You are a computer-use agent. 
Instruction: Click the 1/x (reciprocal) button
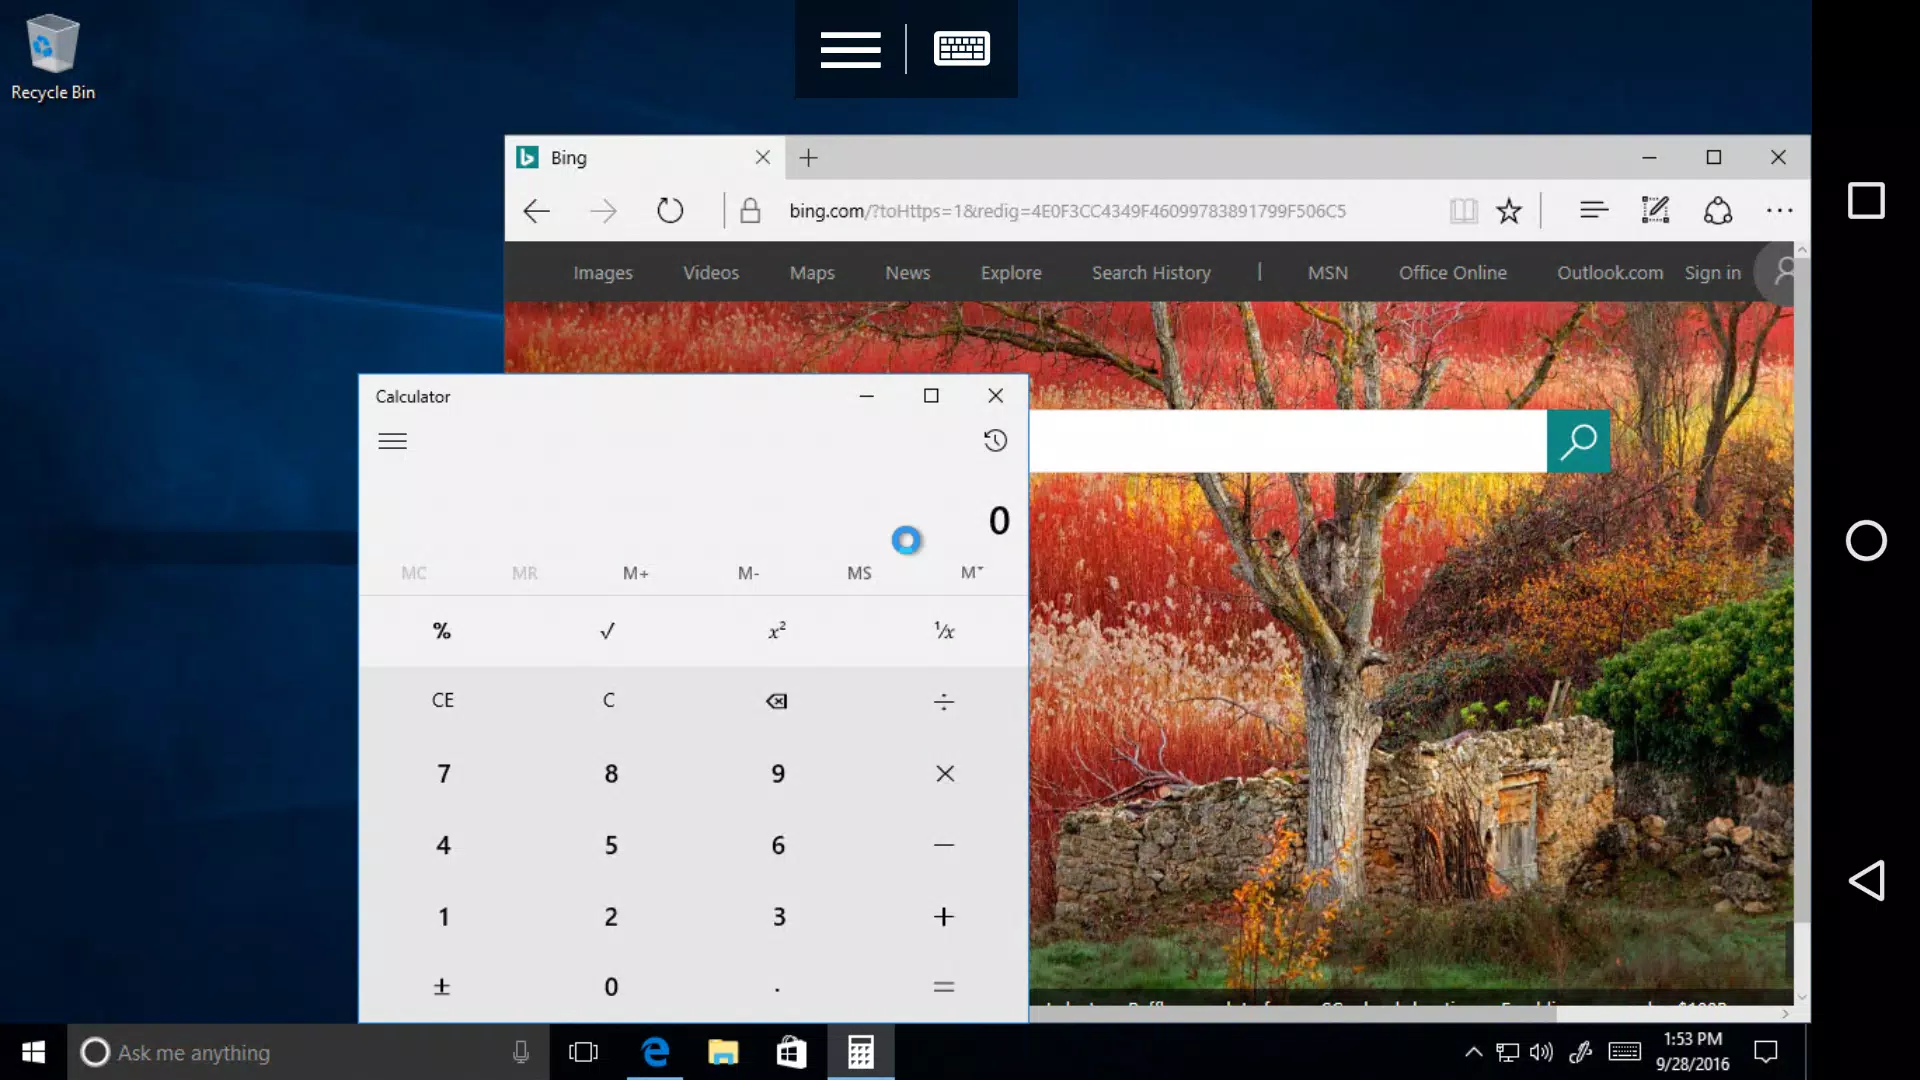point(944,629)
